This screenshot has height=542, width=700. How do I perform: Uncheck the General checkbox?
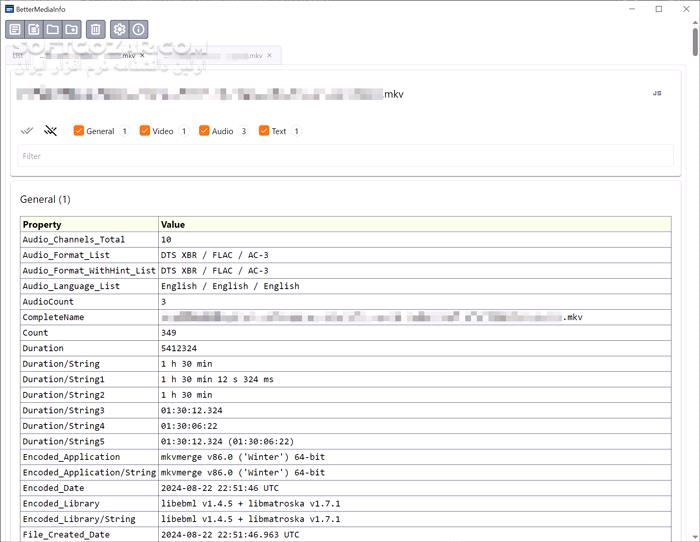point(79,131)
